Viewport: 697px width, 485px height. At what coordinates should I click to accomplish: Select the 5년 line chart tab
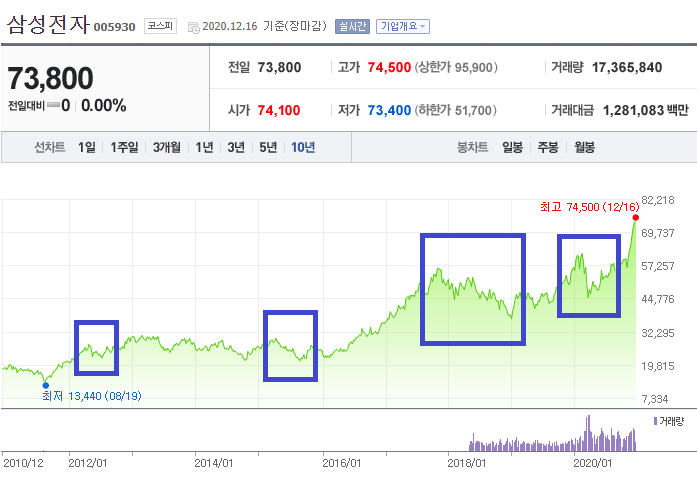268,147
